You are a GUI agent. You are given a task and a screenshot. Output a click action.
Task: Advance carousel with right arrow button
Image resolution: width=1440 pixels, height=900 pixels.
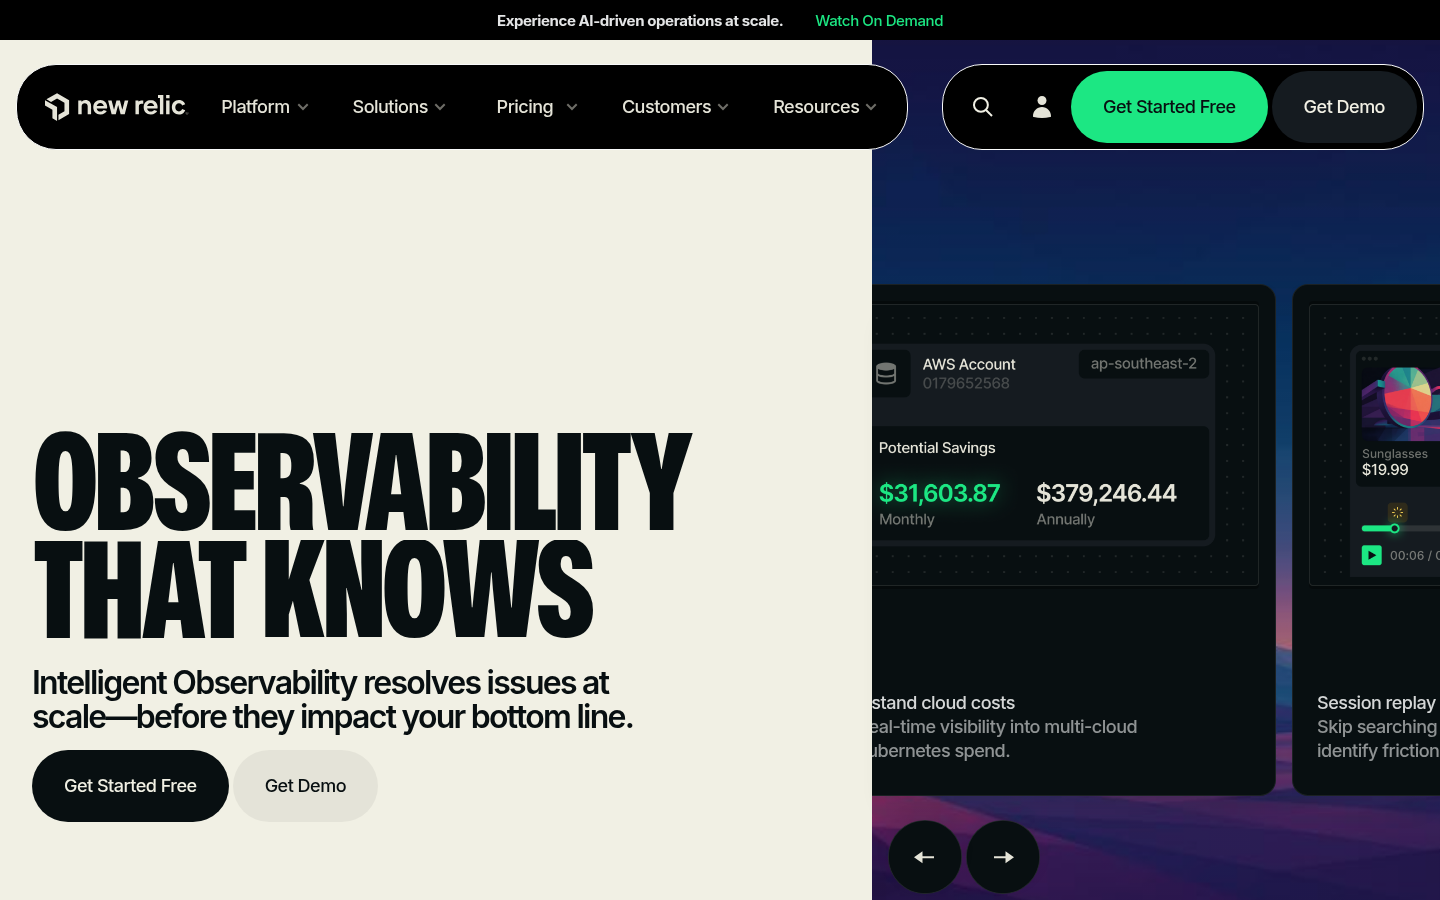(1003, 857)
